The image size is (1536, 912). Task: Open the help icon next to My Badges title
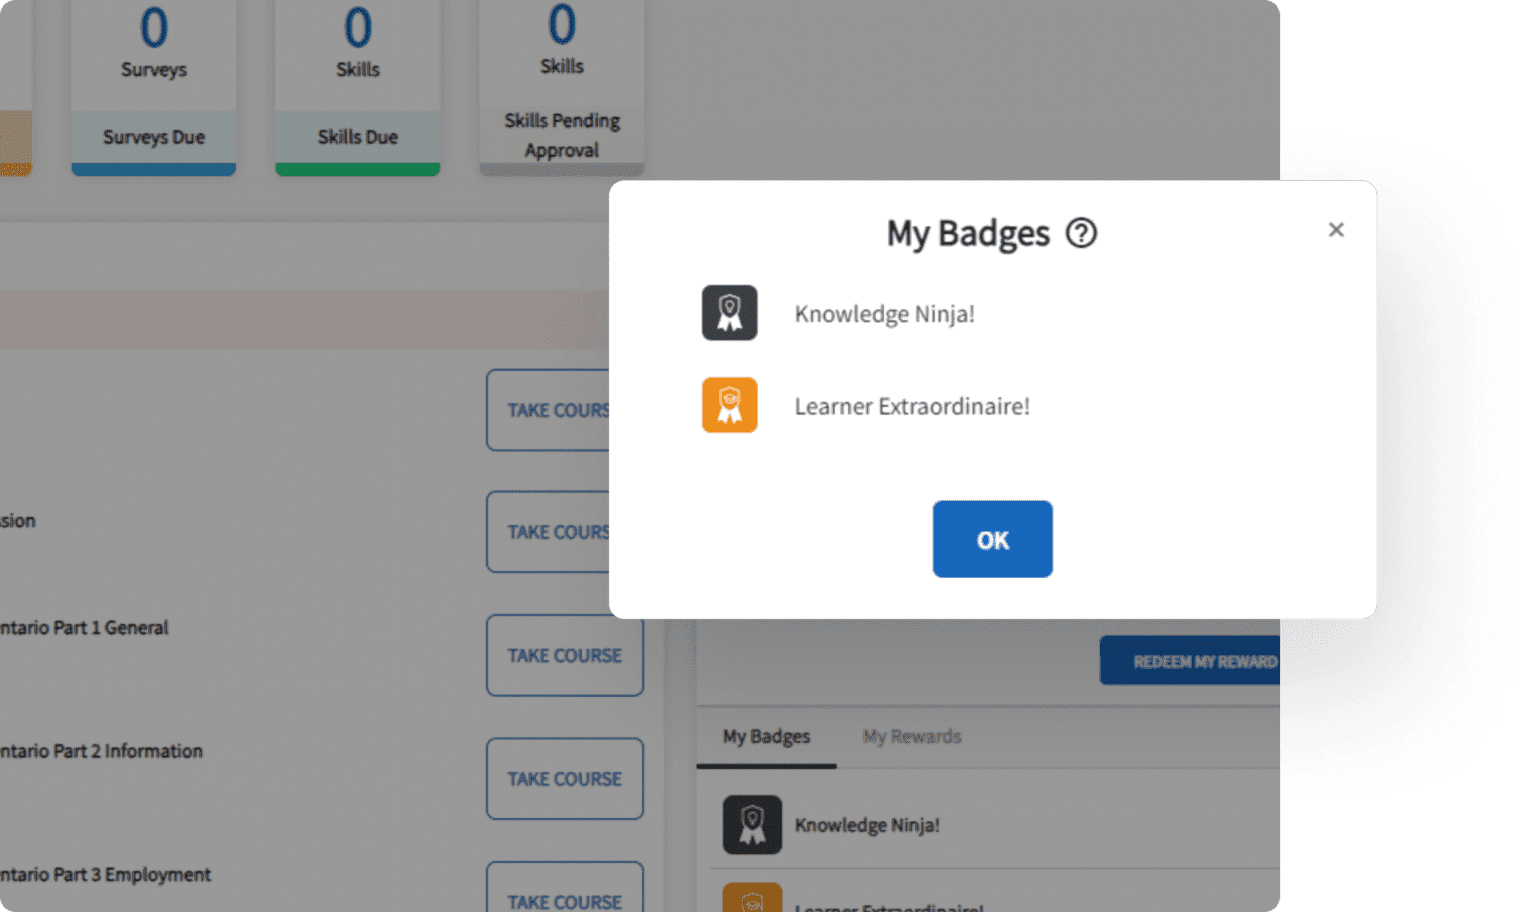pyautogui.click(x=1080, y=233)
